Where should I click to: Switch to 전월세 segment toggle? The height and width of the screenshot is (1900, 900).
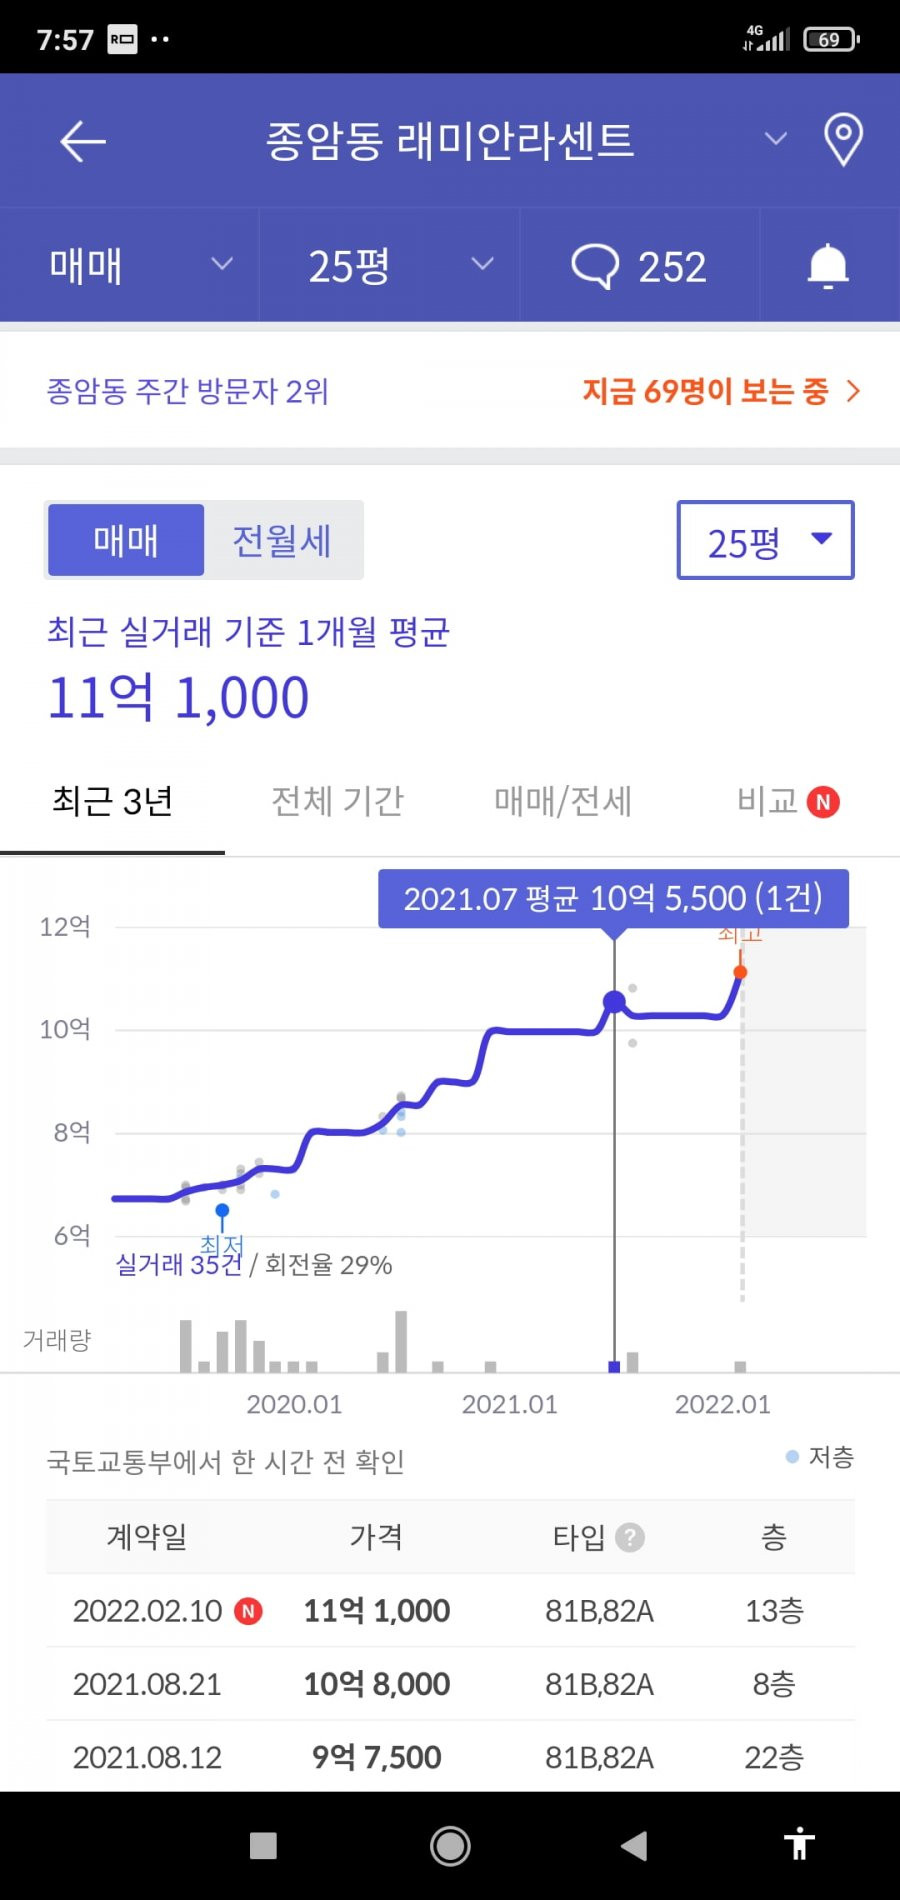[282, 540]
